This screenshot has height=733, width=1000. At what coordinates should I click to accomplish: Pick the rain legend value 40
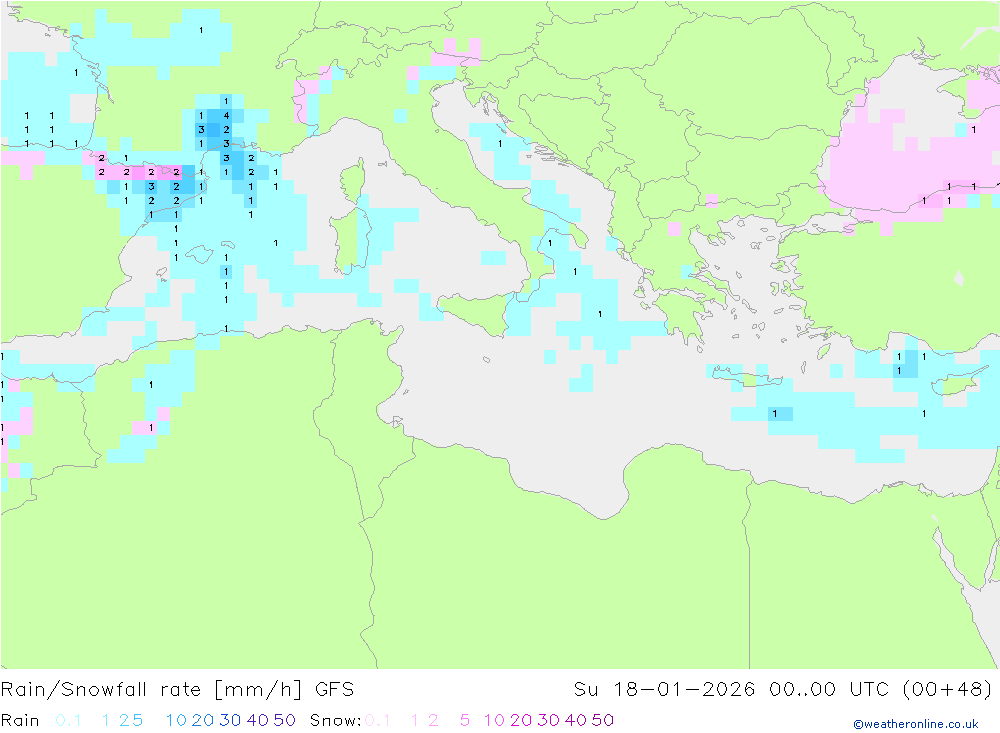click(x=258, y=720)
